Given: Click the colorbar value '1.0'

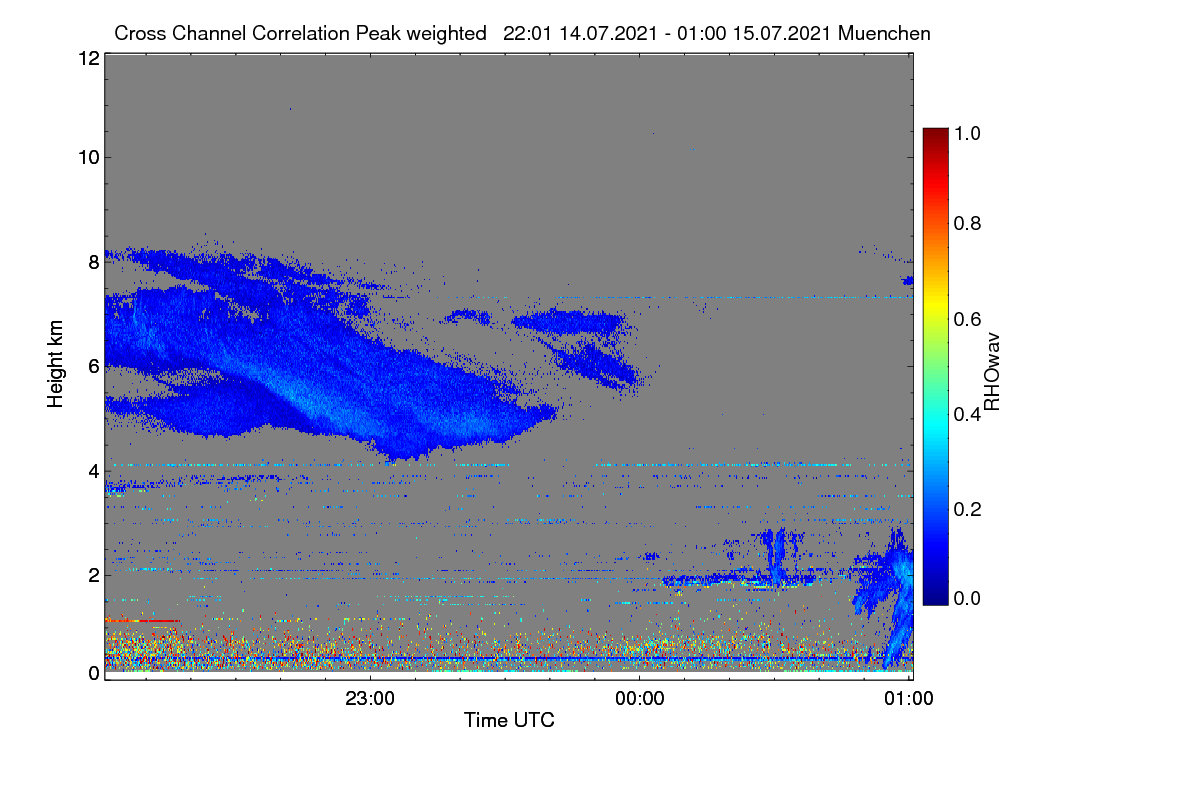Looking at the screenshot, I should pyautogui.click(x=969, y=132).
